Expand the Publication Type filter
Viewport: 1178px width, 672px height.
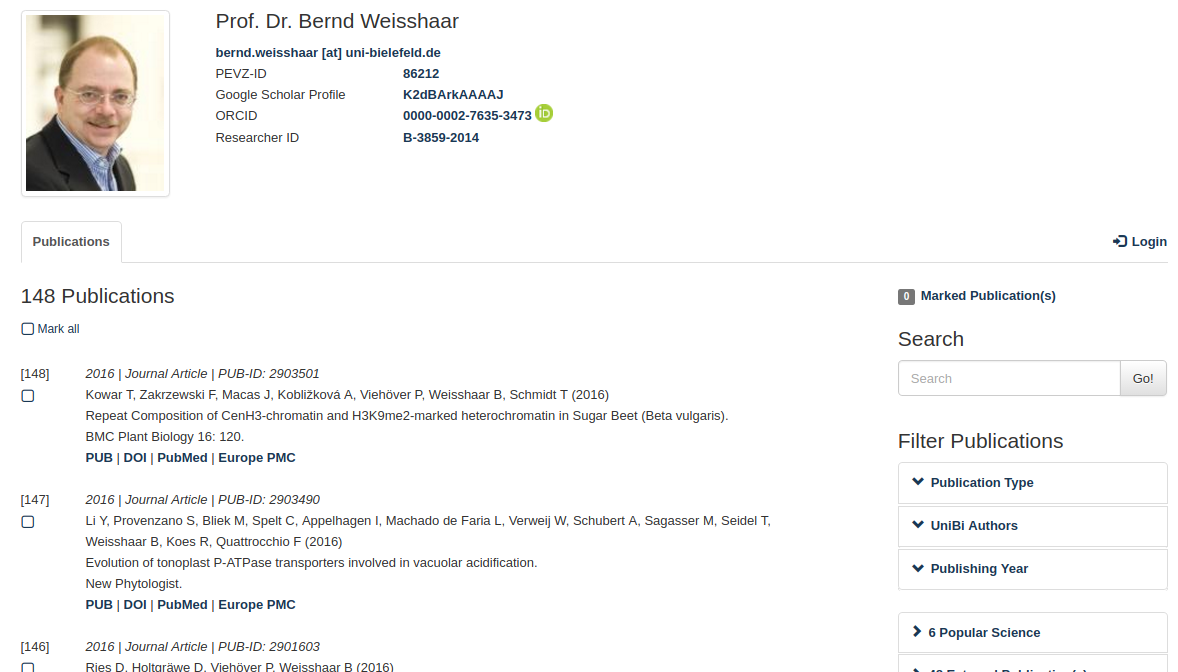point(1032,483)
